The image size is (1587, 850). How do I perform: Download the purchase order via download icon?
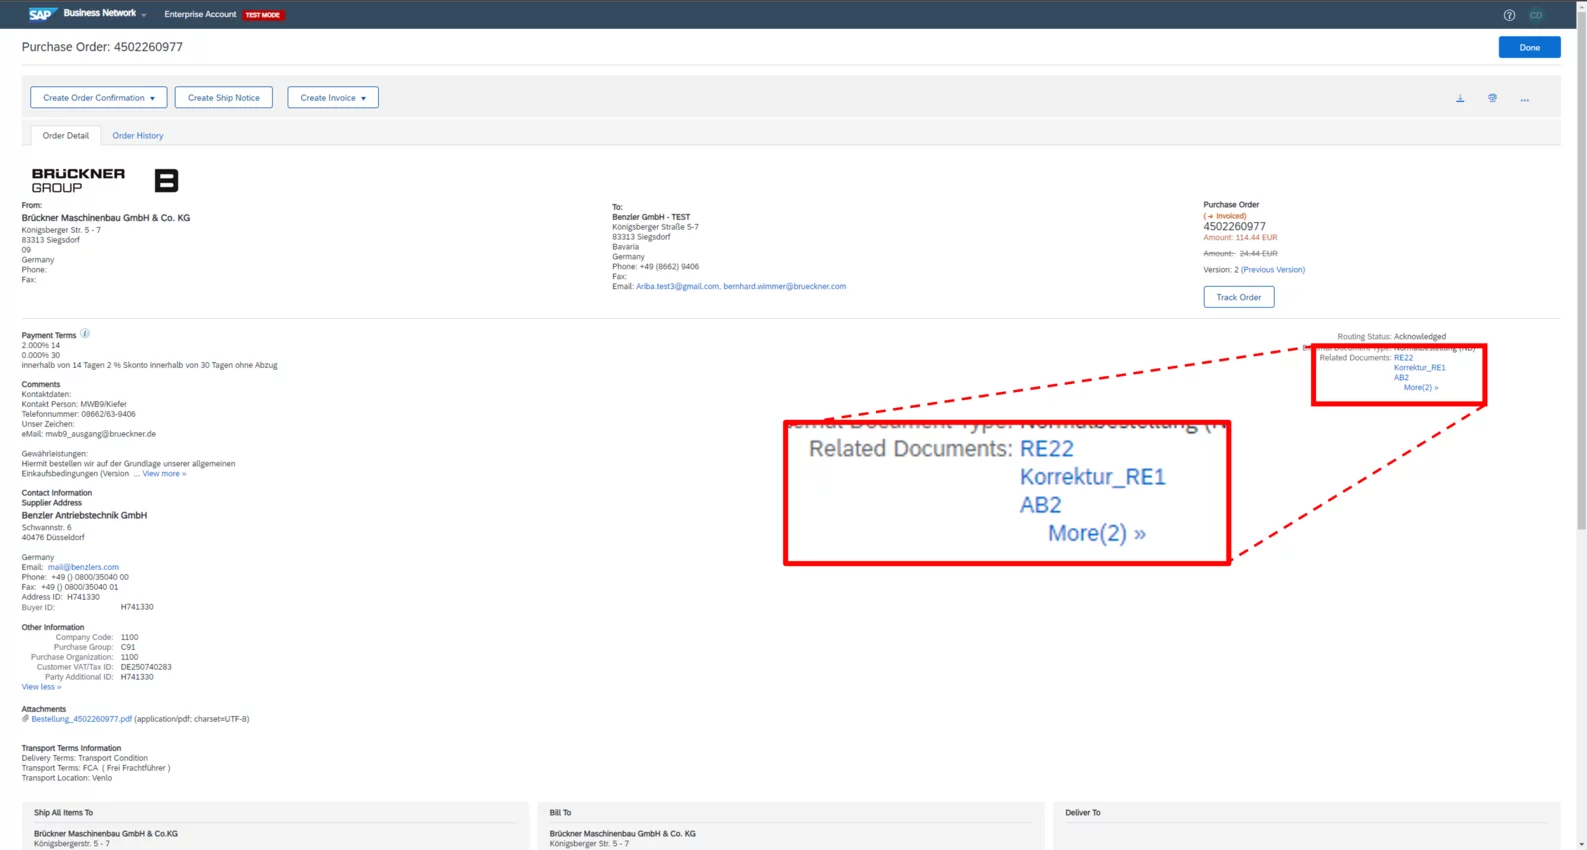[1460, 99]
